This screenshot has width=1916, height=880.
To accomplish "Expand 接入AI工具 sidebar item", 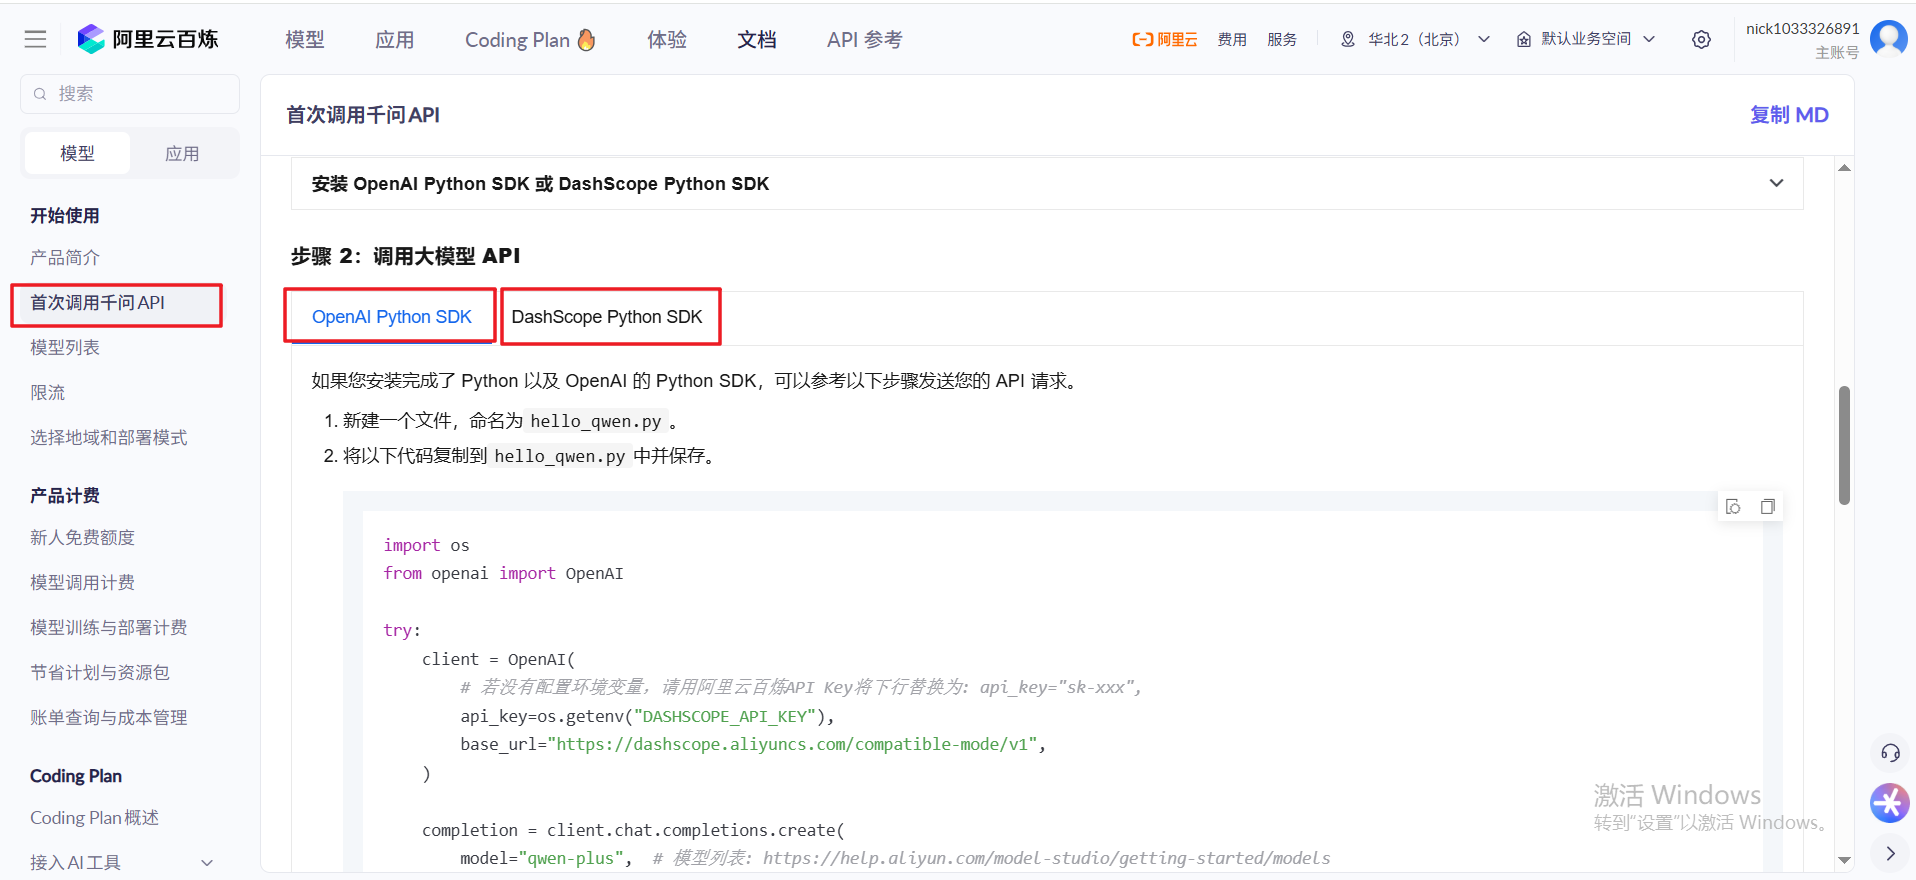I will [121, 862].
